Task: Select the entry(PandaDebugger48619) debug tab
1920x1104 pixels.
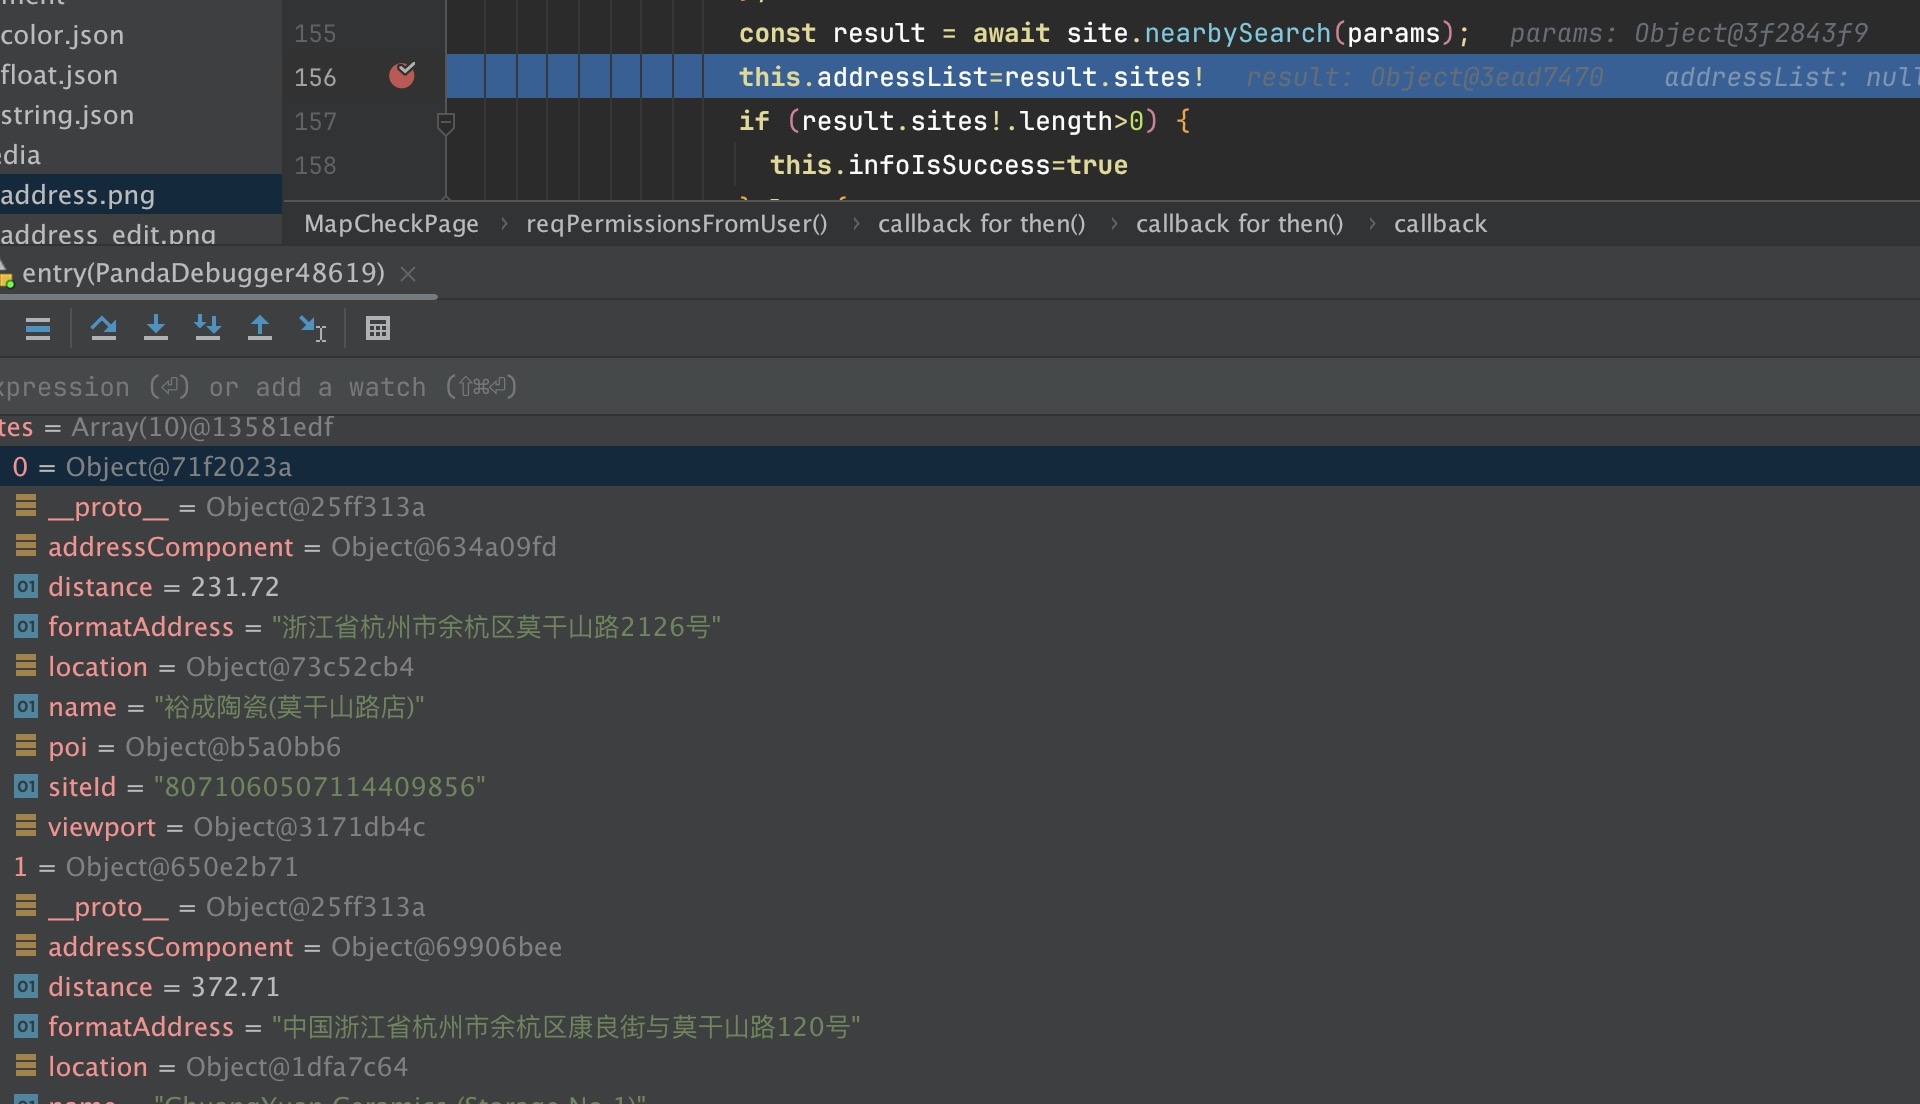Action: [x=202, y=273]
